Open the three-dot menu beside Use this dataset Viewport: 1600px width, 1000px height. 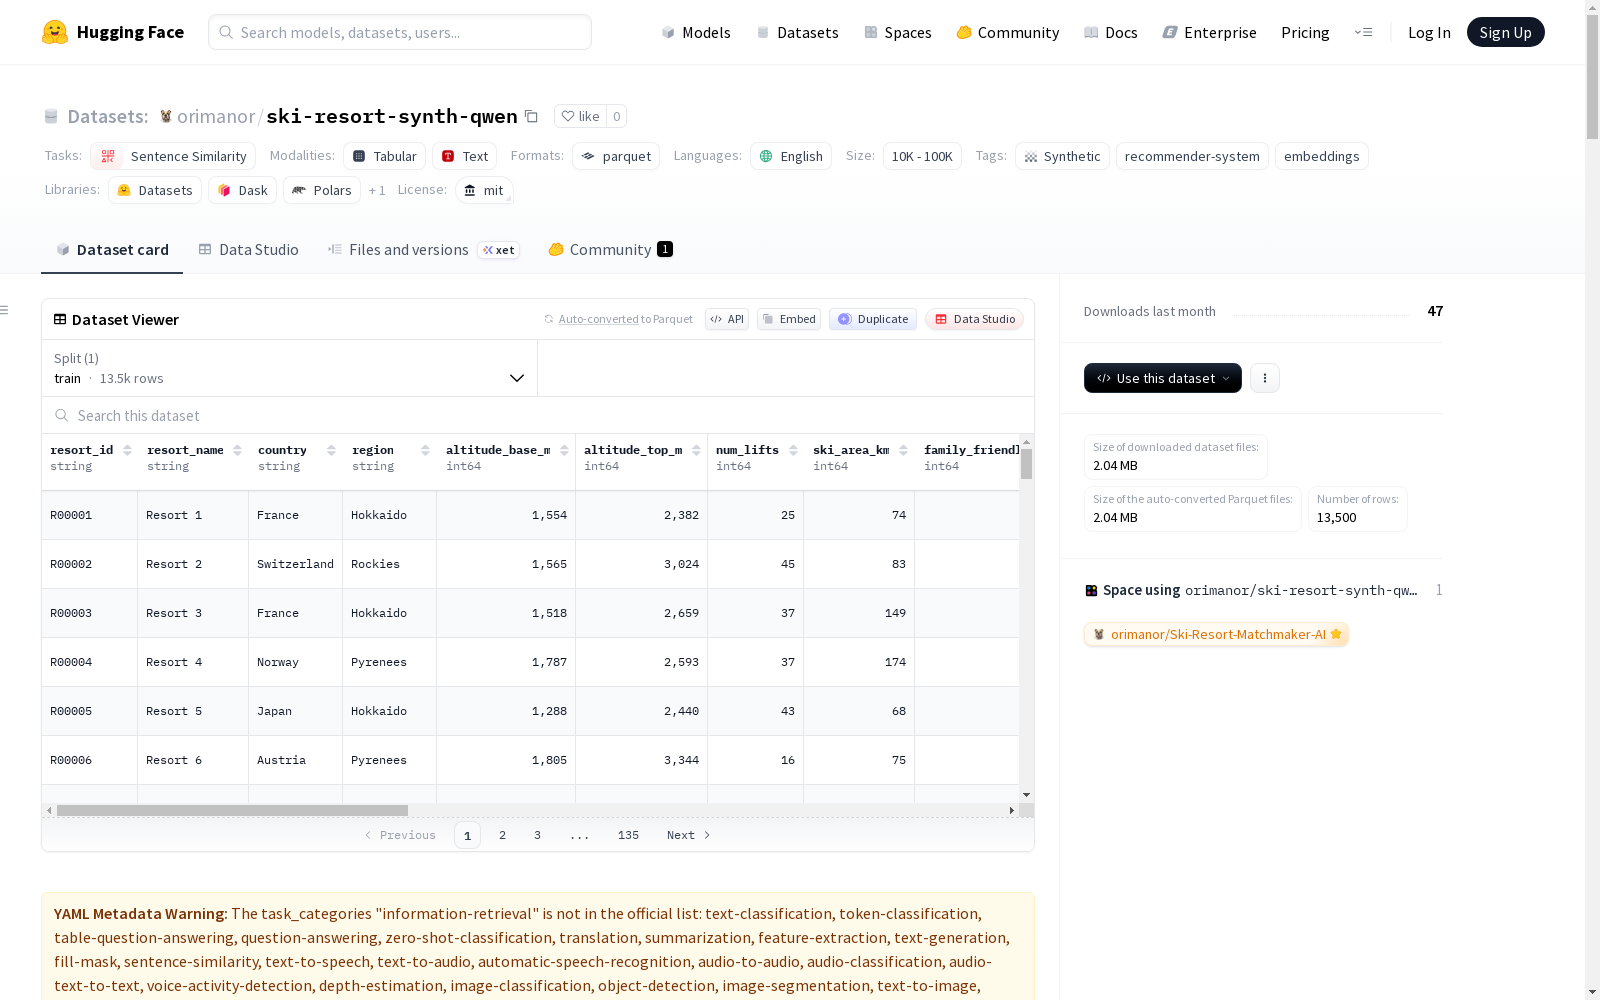1265,378
